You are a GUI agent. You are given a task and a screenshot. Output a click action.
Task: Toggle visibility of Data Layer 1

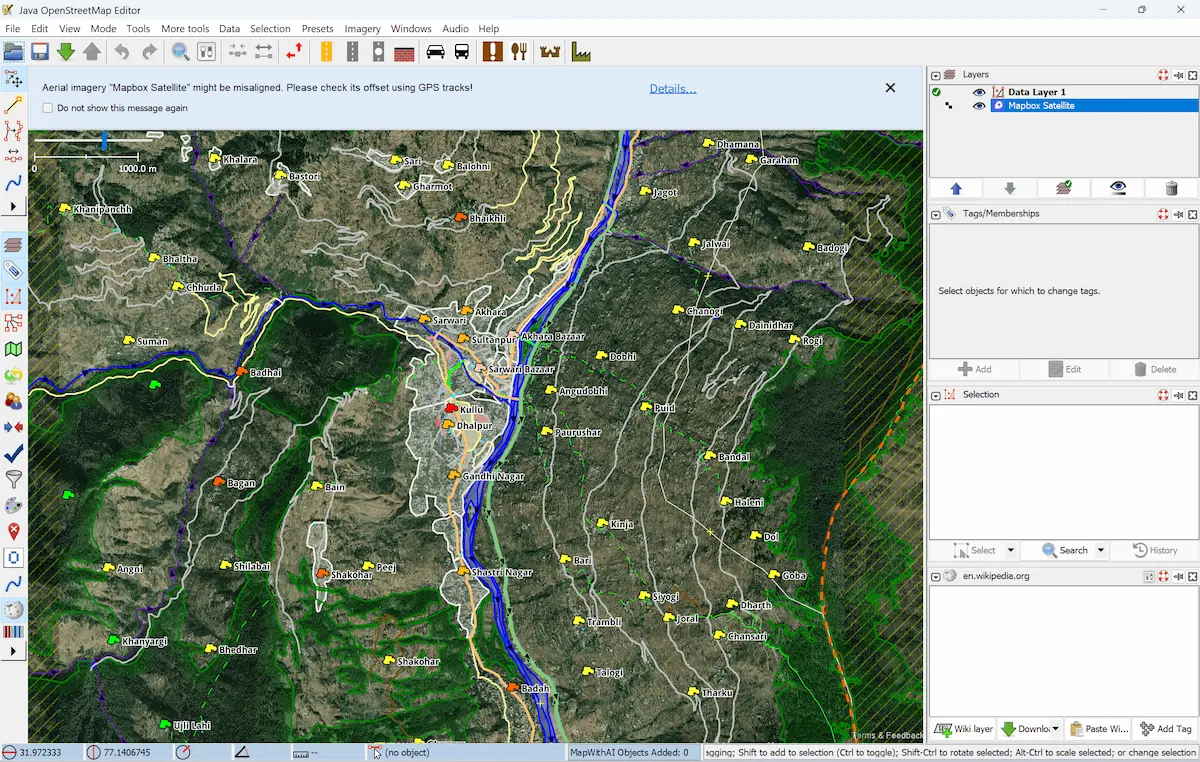pyautogui.click(x=979, y=91)
